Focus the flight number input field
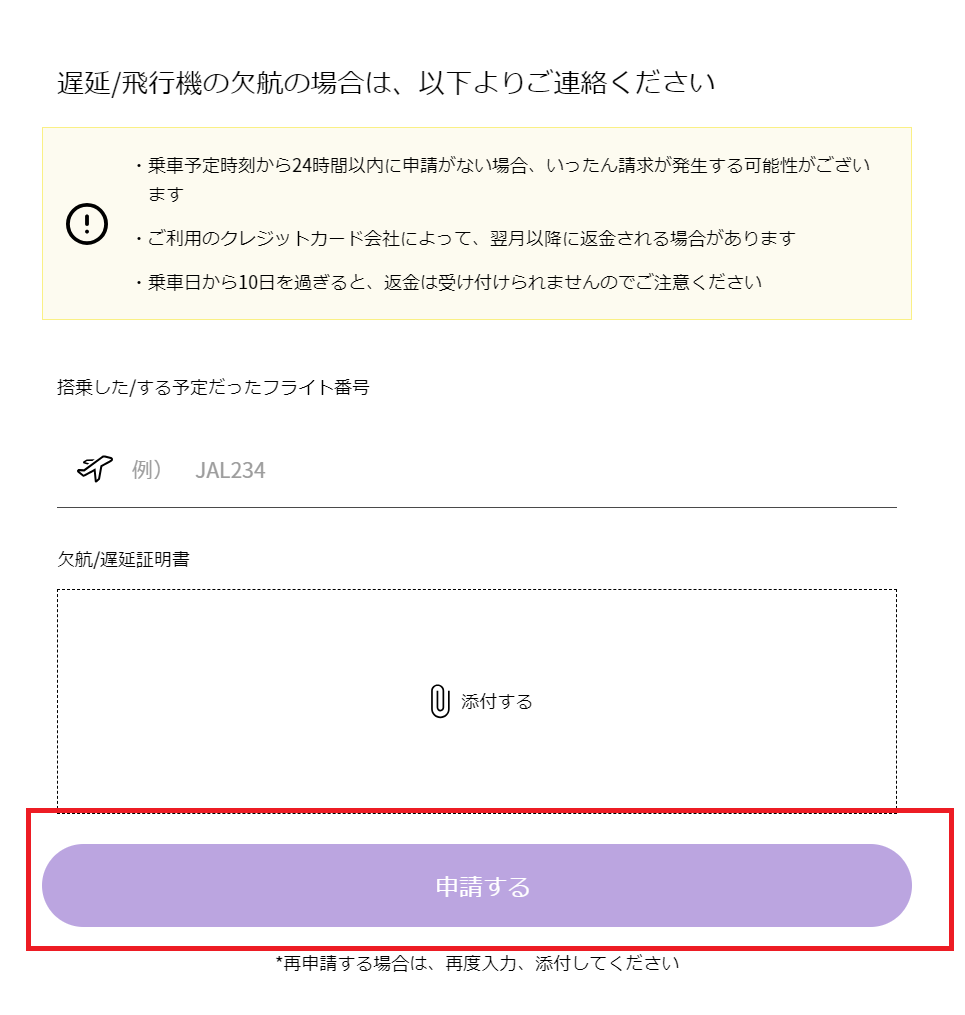This screenshot has width=965, height=1015. point(477,470)
